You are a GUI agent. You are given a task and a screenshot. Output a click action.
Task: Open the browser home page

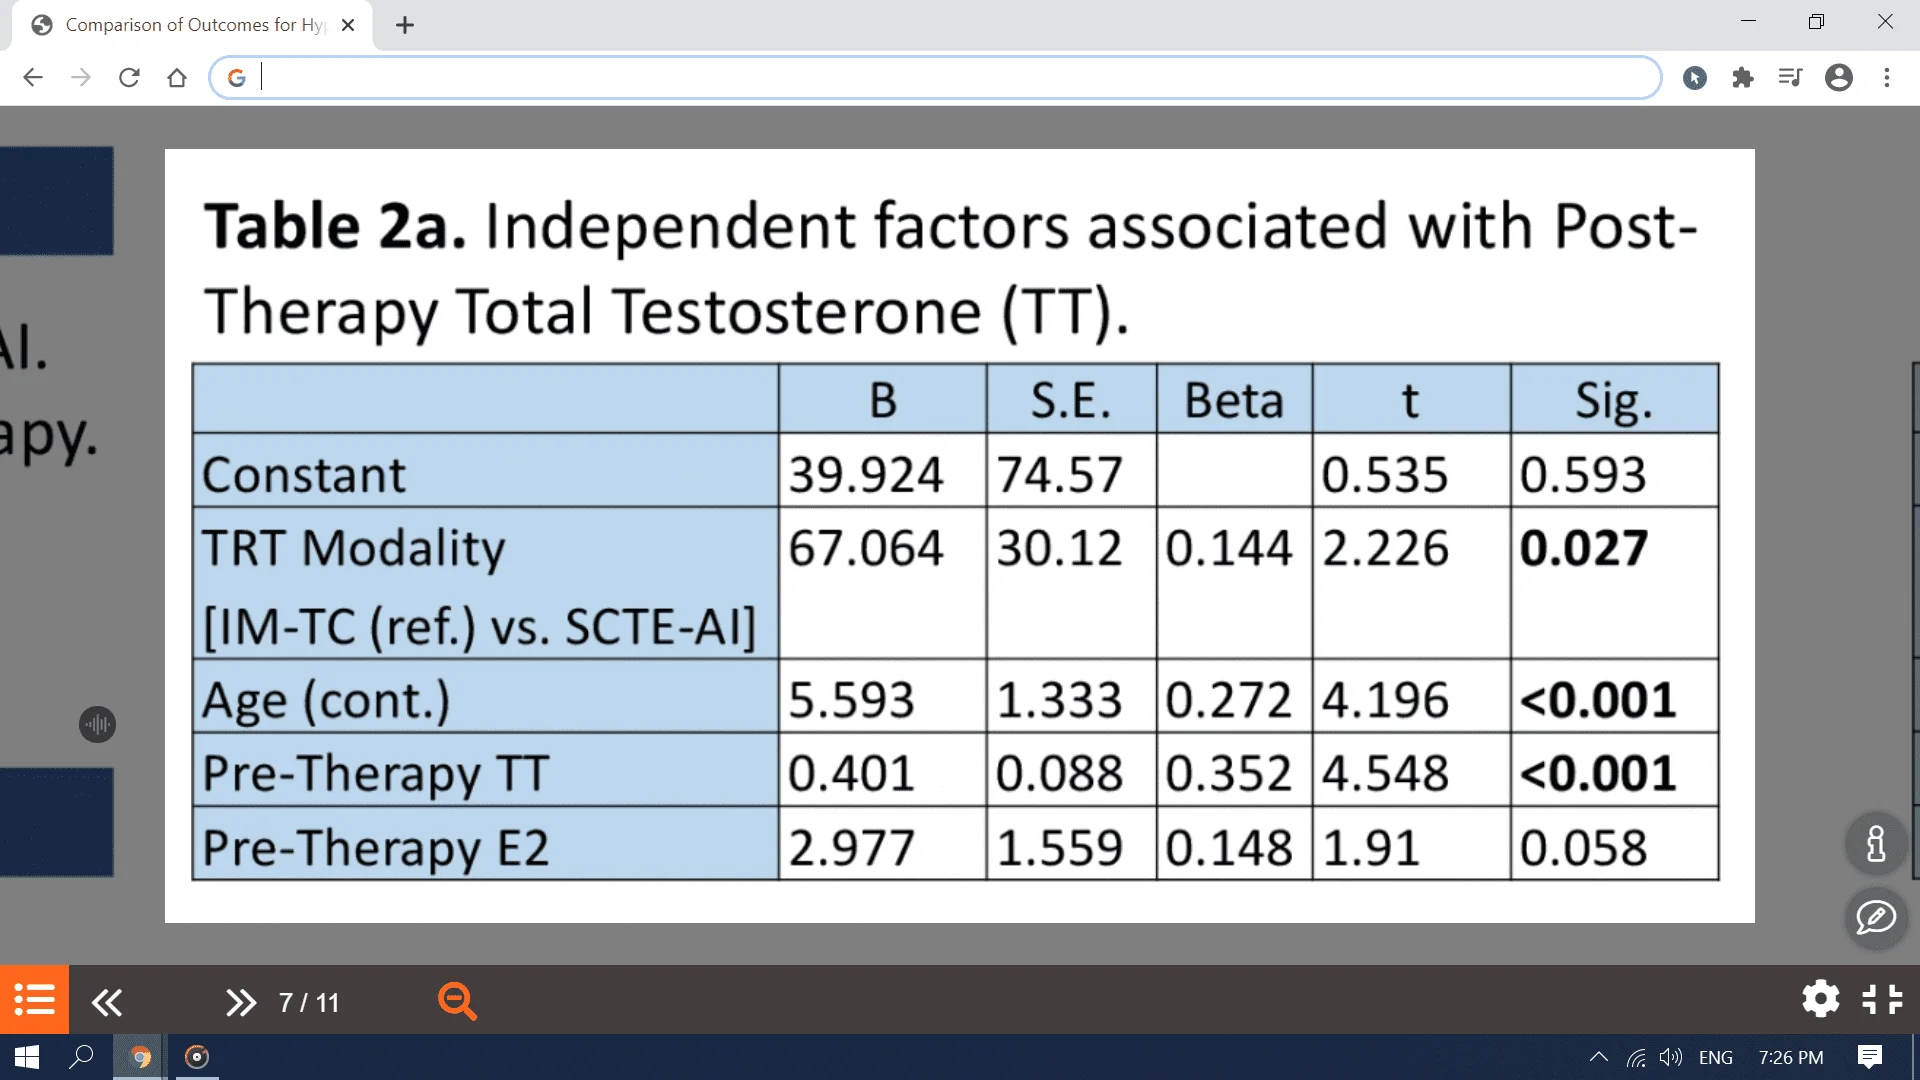pyautogui.click(x=177, y=77)
